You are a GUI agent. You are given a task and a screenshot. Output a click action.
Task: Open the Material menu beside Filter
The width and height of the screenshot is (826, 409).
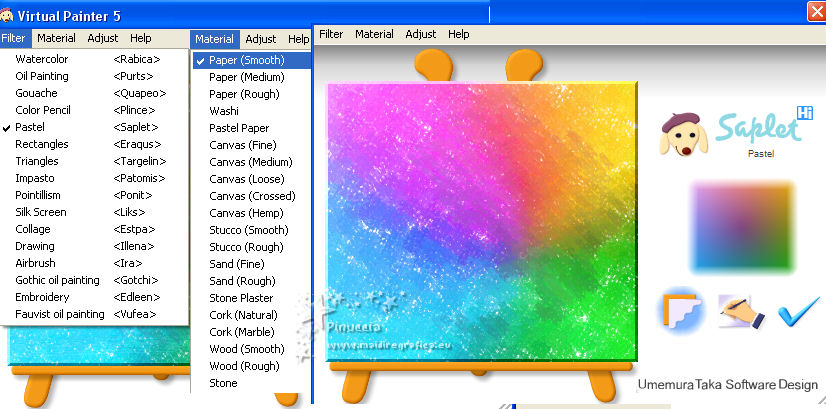point(56,38)
